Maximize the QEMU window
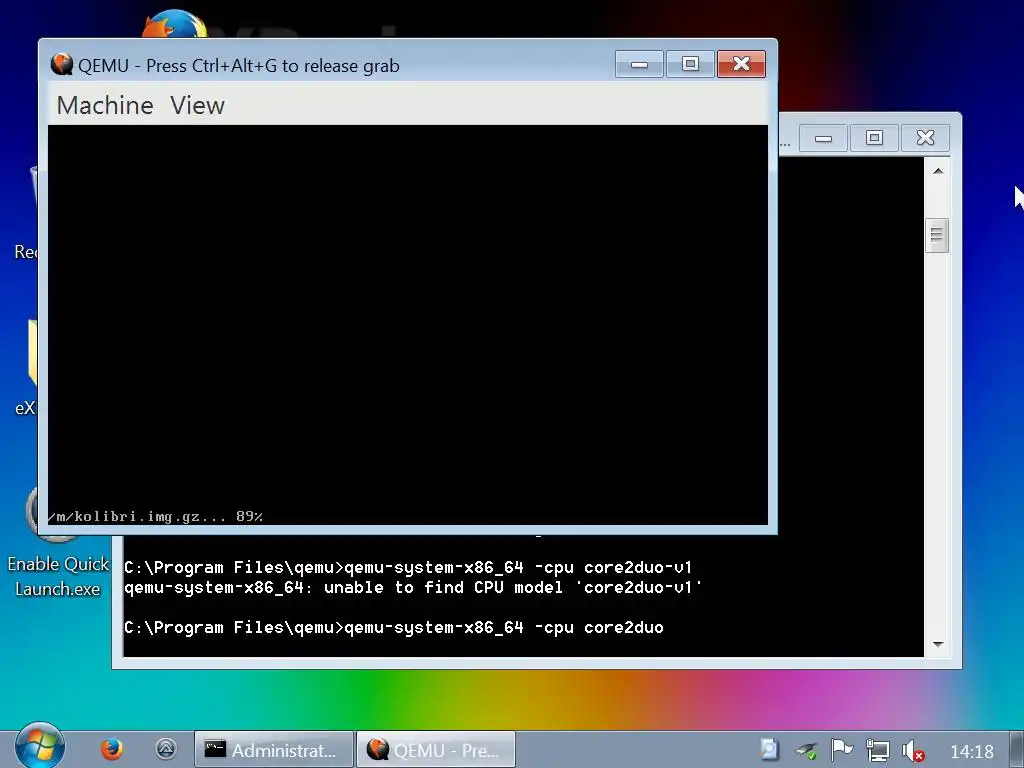Image resolution: width=1024 pixels, height=768 pixels. click(x=690, y=64)
